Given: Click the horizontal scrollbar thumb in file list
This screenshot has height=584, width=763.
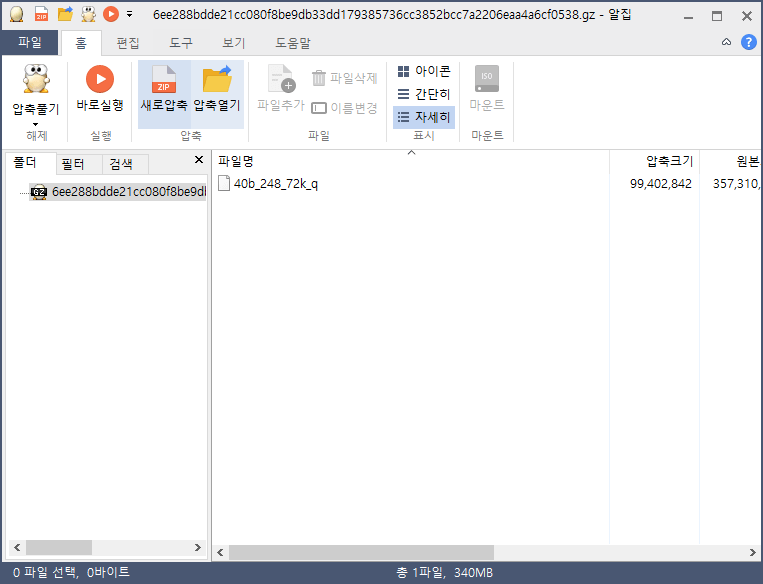Looking at the screenshot, I should coord(361,552).
